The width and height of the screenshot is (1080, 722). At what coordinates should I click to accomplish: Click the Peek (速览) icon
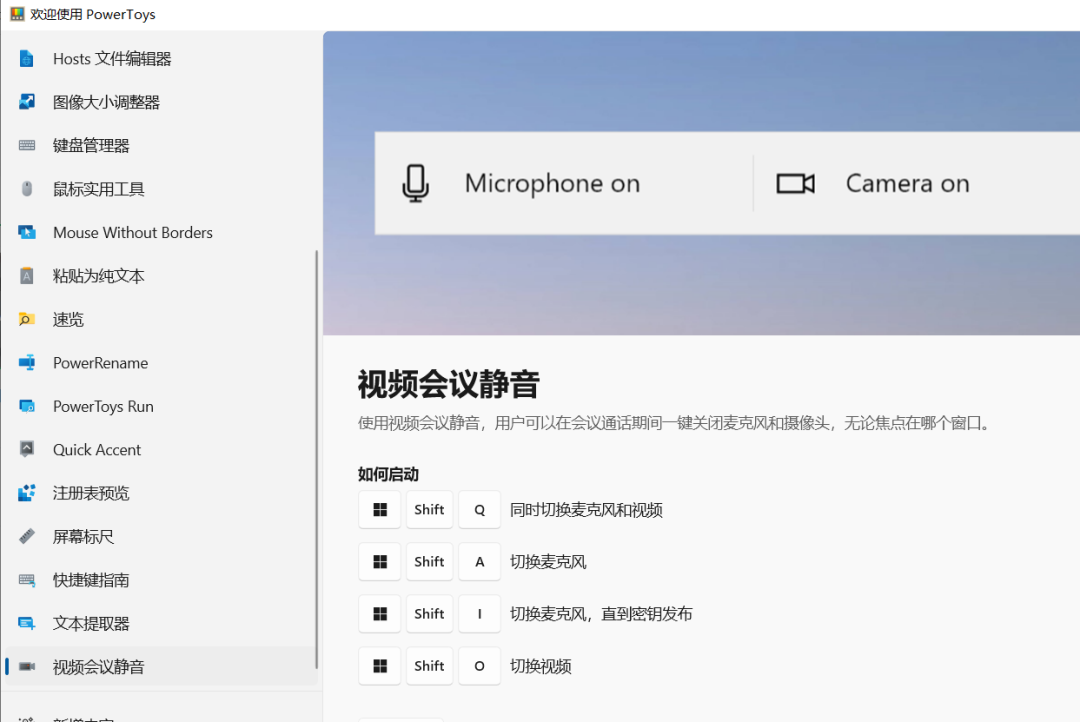point(26,319)
